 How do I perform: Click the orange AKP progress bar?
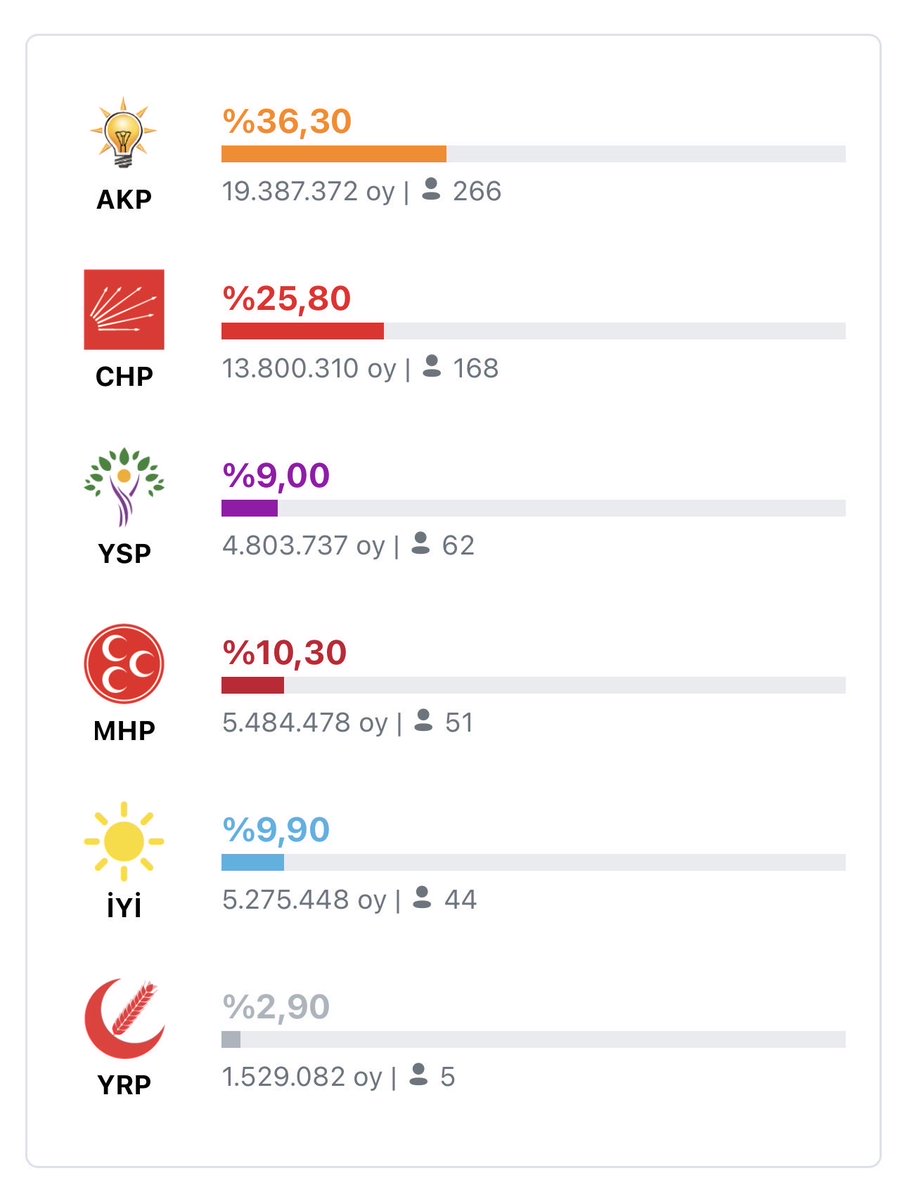[333, 154]
